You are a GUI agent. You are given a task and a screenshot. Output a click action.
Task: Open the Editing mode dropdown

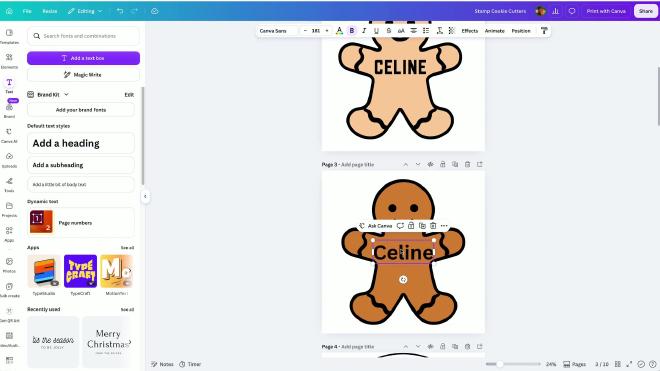point(85,11)
